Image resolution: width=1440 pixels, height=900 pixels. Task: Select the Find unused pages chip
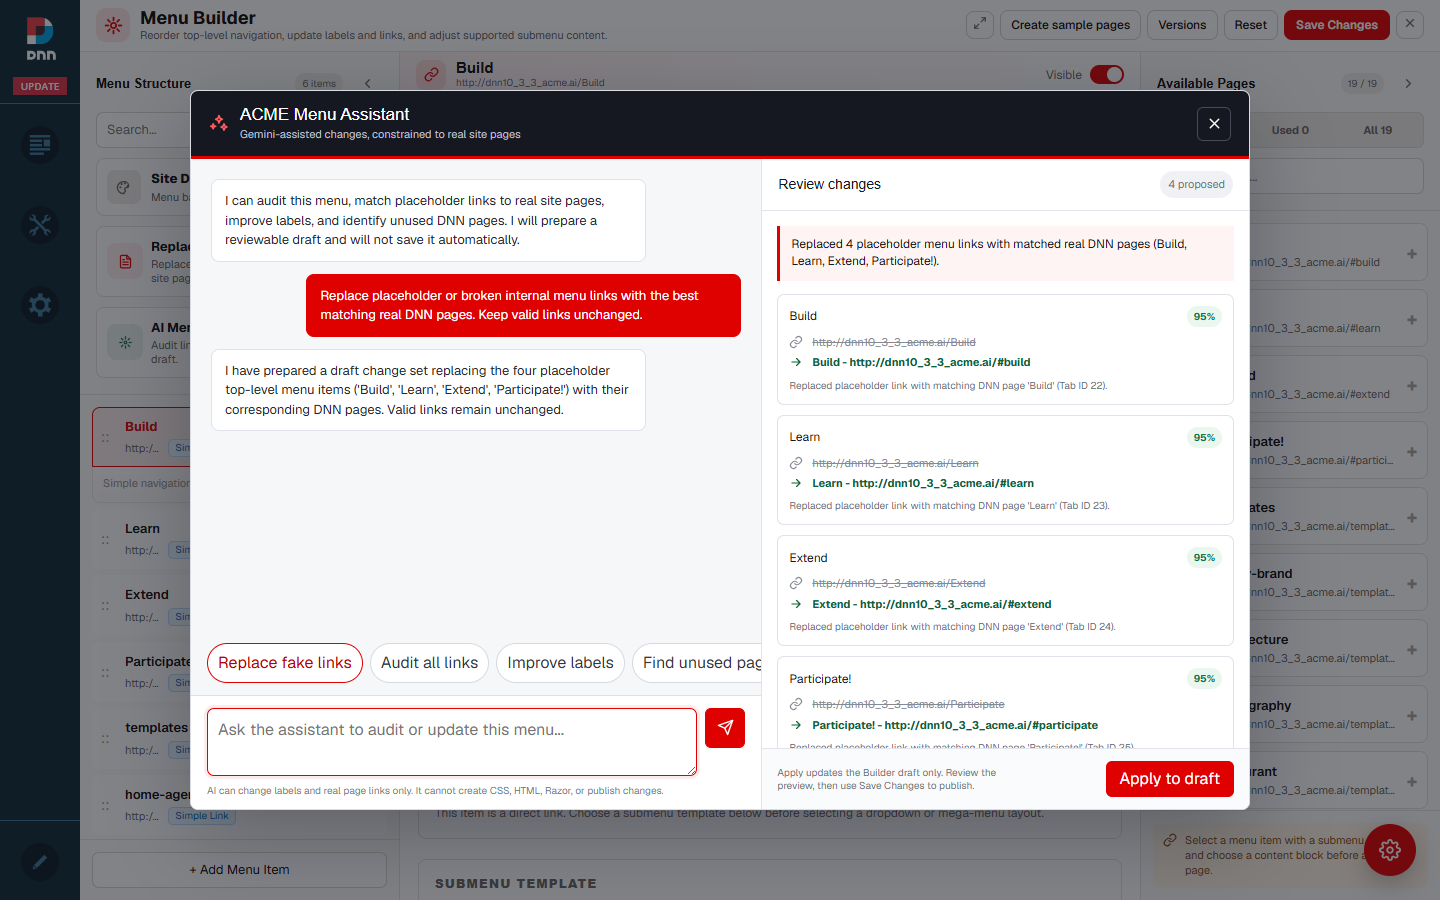tap(697, 663)
